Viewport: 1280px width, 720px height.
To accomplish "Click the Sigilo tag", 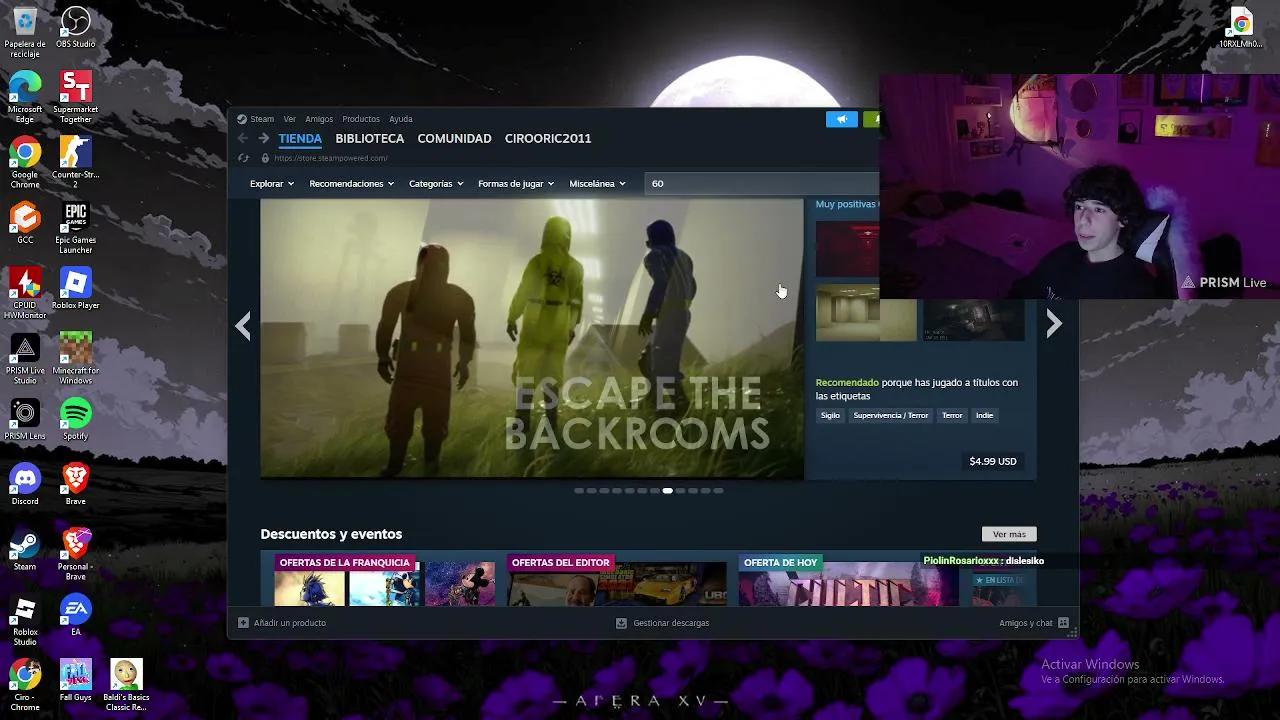I will click(830, 415).
